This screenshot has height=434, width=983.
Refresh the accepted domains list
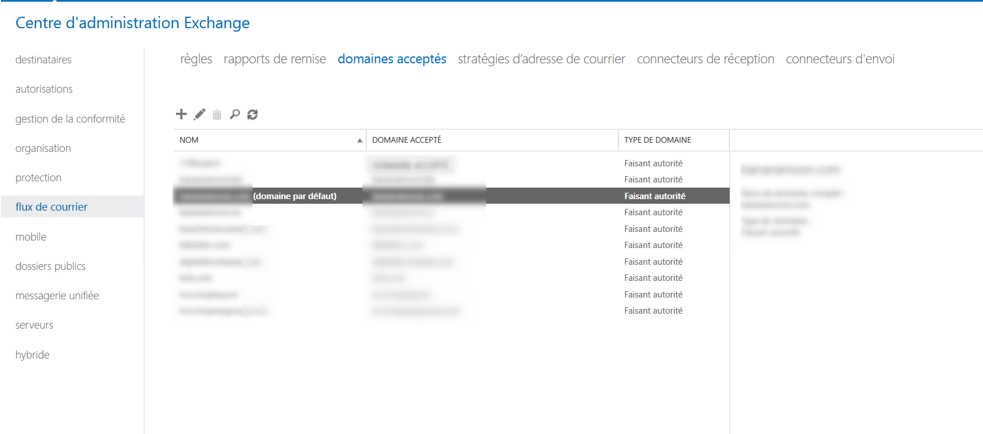(252, 114)
